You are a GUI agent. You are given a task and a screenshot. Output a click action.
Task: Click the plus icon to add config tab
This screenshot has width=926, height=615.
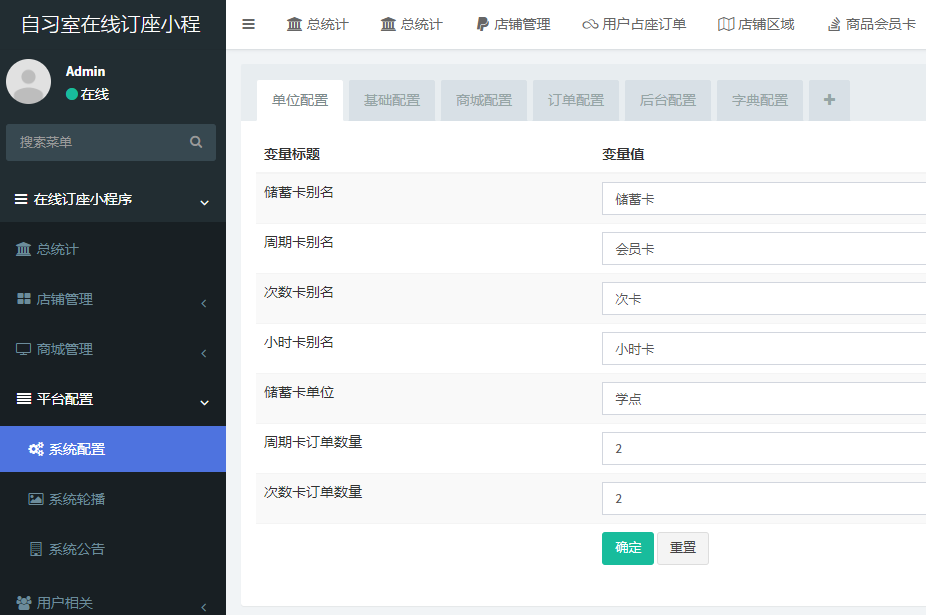pos(829,100)
